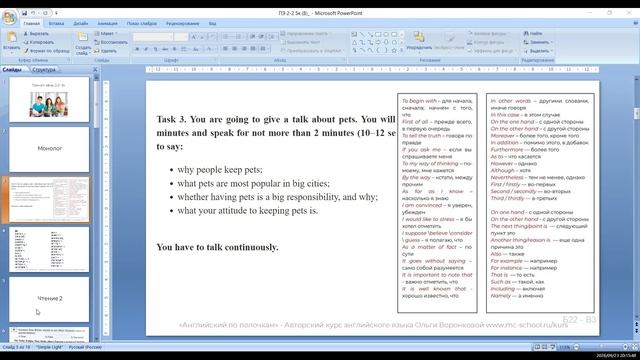Click 'You have to talk continuously.' text

(218, 247)
